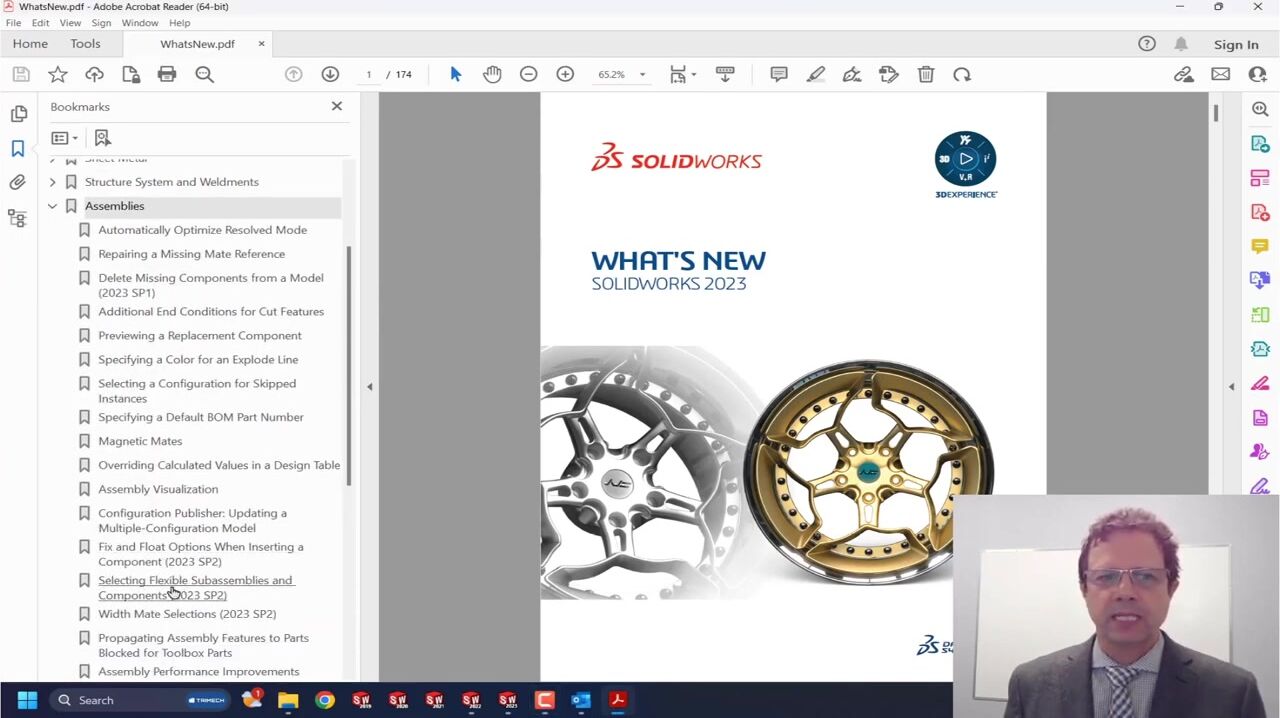Collapse the Assemblies bookmark group
The width and height of the screenshot is (1280, 718).
52,206
